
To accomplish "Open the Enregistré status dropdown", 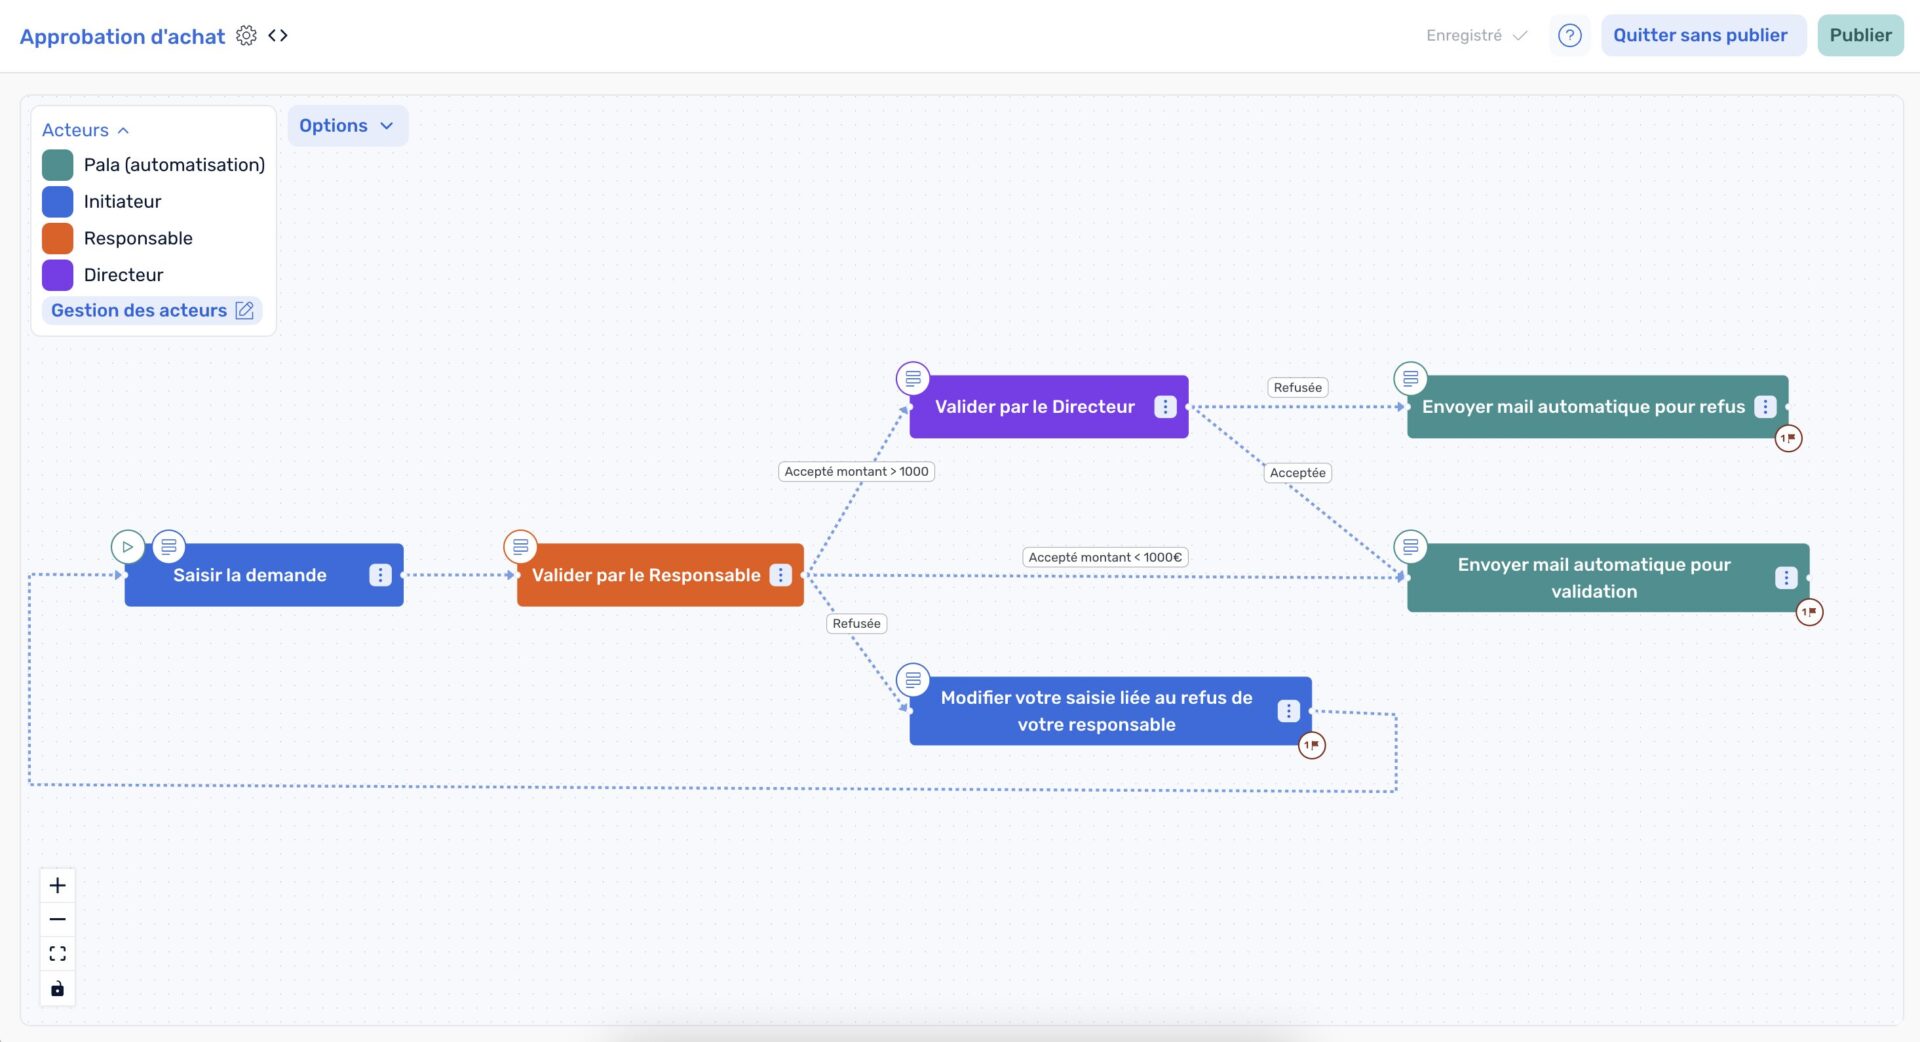I will (x=1476, y=36).
